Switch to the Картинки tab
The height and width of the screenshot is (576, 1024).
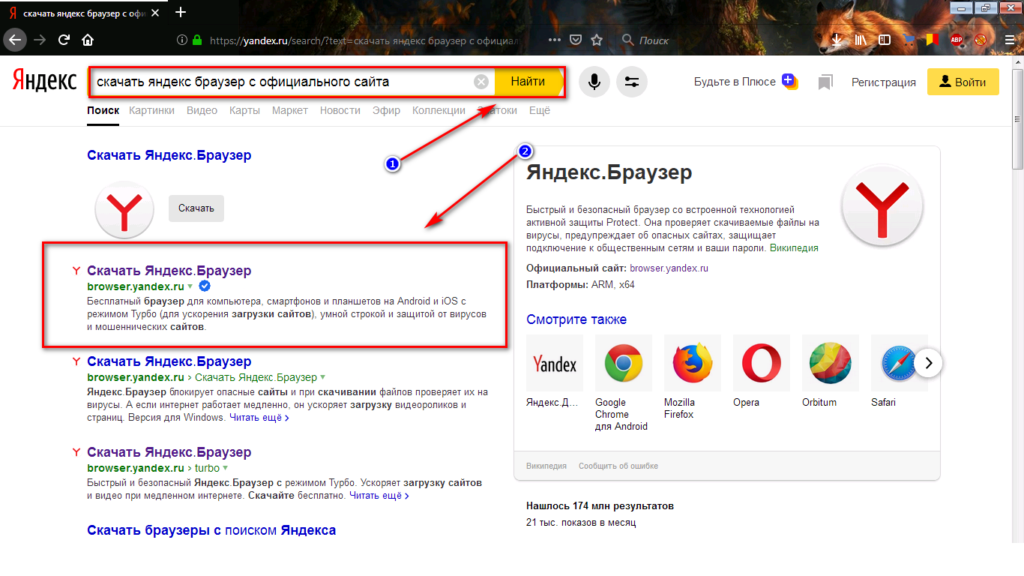(x=152, y=110)
